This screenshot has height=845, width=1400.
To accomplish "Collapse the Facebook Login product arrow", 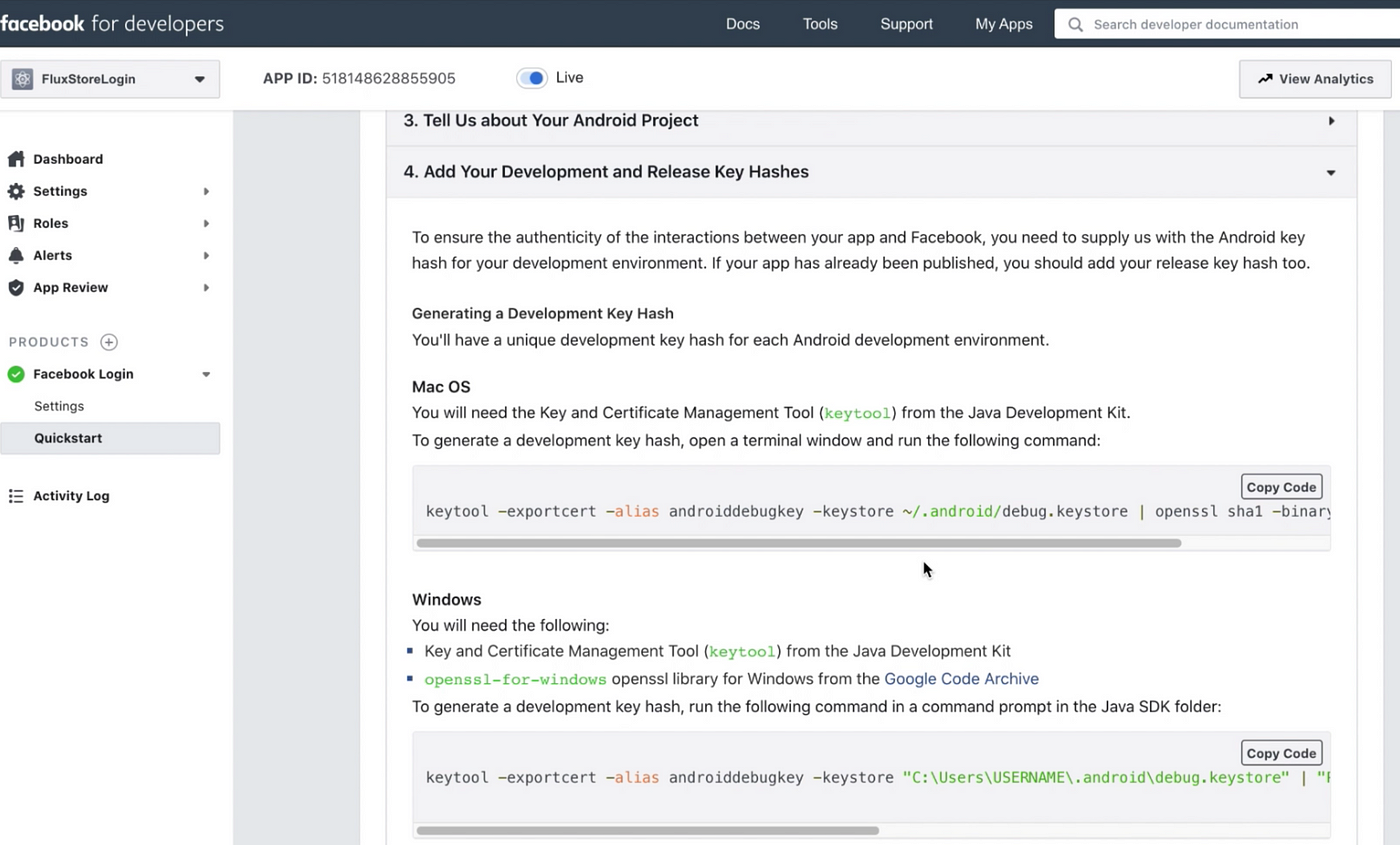I will pos(206,374).
